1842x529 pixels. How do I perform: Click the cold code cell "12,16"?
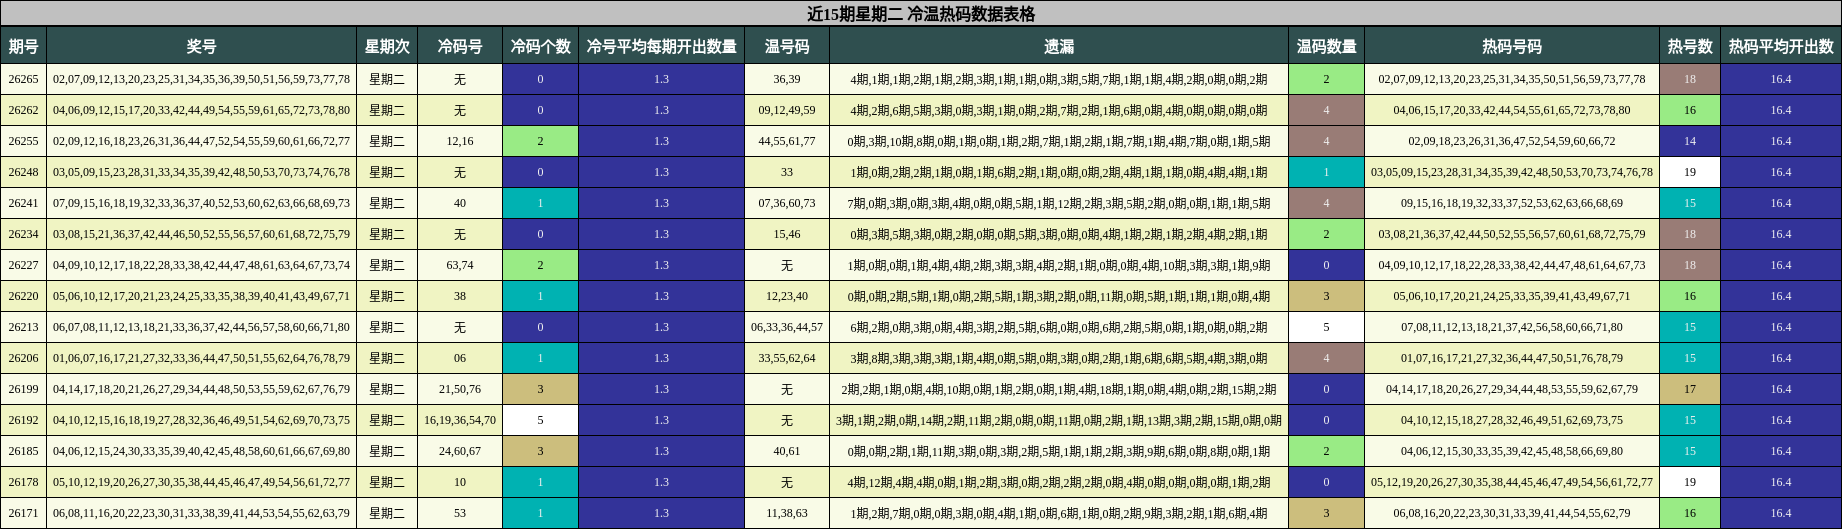460,141
